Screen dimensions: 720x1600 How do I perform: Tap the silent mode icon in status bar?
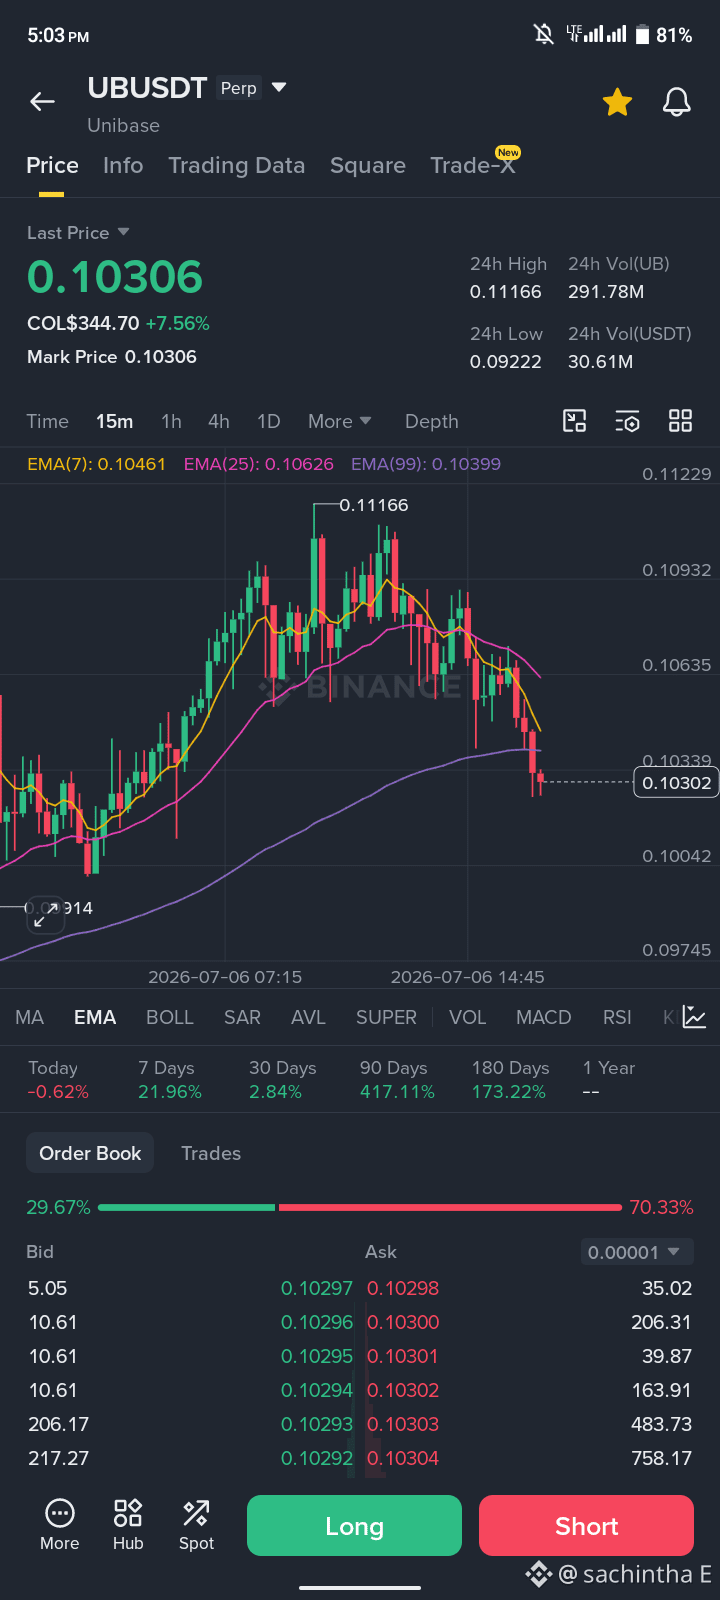[x=544, y=35]
